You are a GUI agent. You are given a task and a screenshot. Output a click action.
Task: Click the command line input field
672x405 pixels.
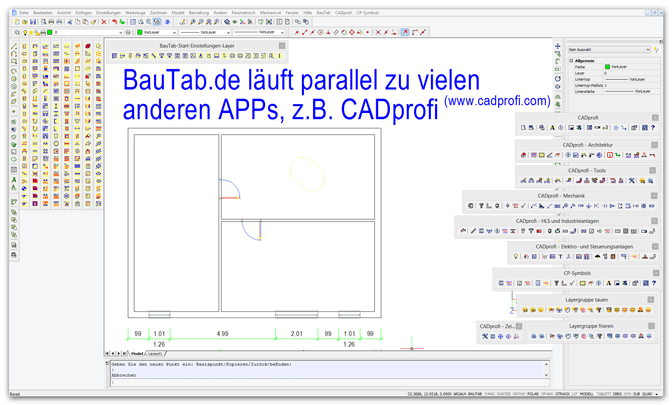328,382
